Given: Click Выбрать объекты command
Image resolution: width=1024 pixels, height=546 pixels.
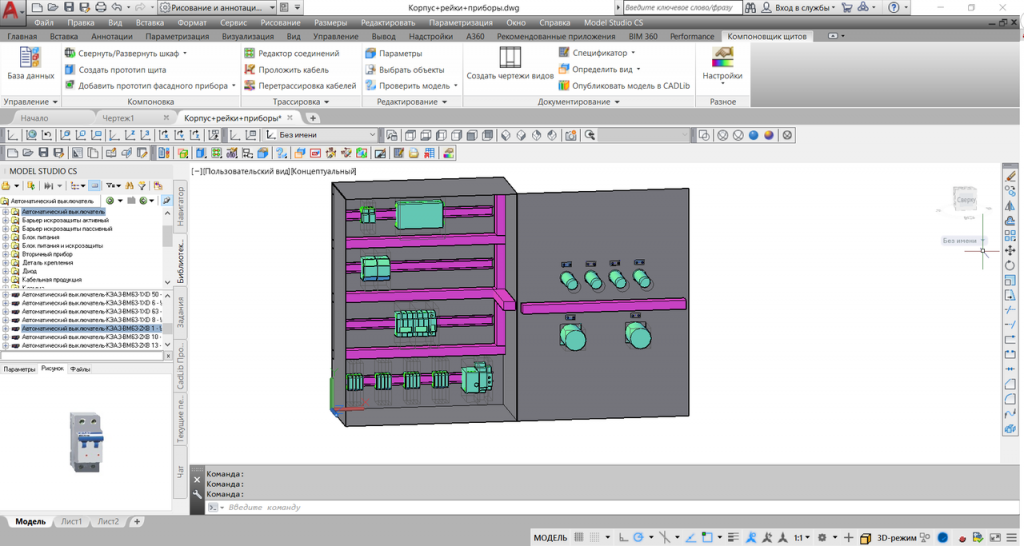Looking at the screenshot, I should coord(405,69).
